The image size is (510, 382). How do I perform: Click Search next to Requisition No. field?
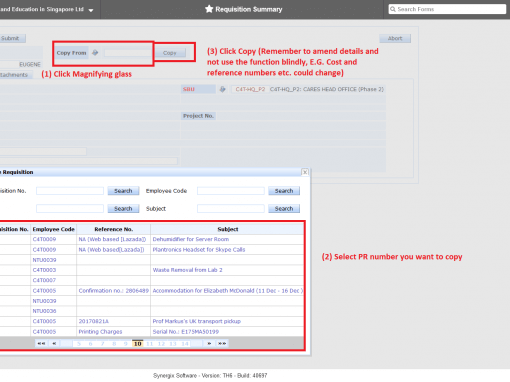click(x=123, y=191)
